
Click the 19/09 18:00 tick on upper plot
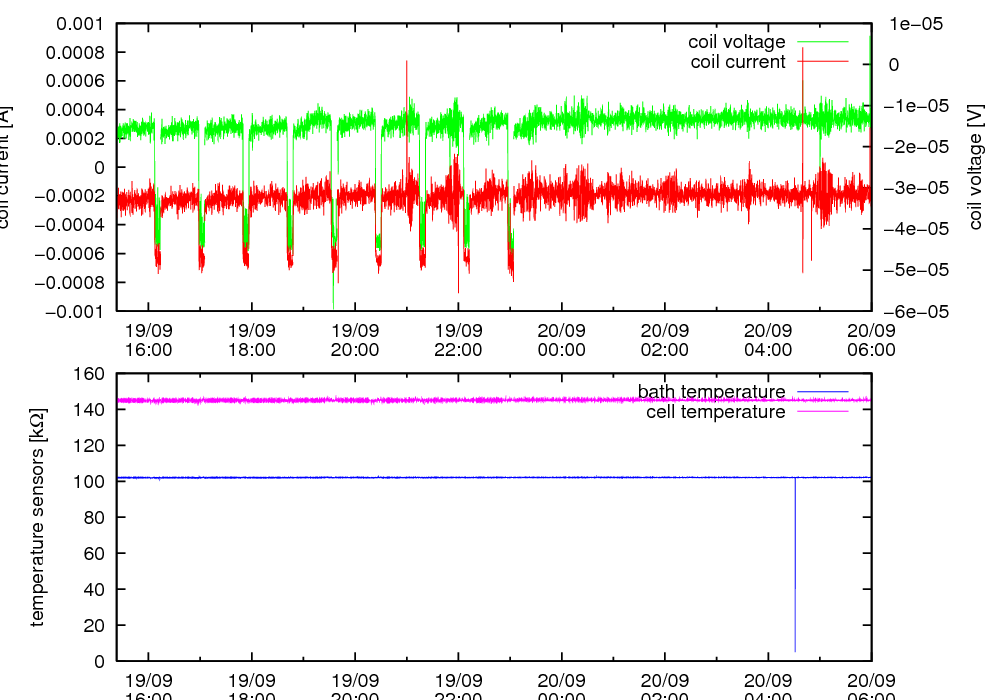[252, 339]
